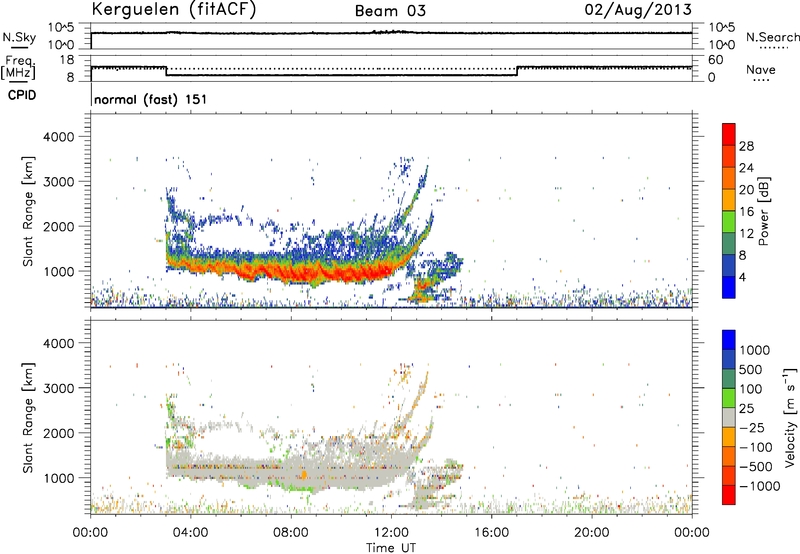Click the frequency step rise near 17:00
The image size is (800, 554).
pyautogui.click(x=517, y=71)
